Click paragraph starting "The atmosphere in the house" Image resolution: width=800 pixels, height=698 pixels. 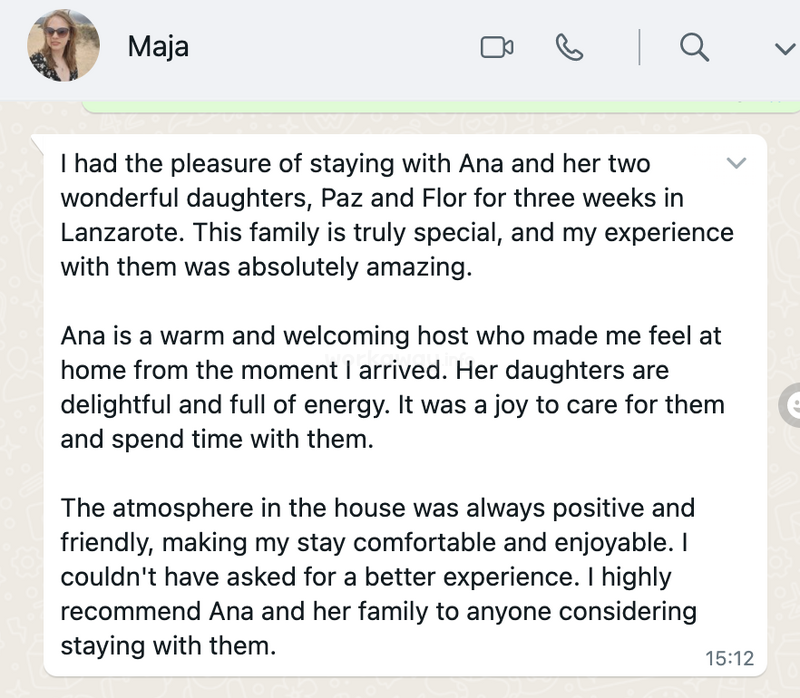coord(379,577)
